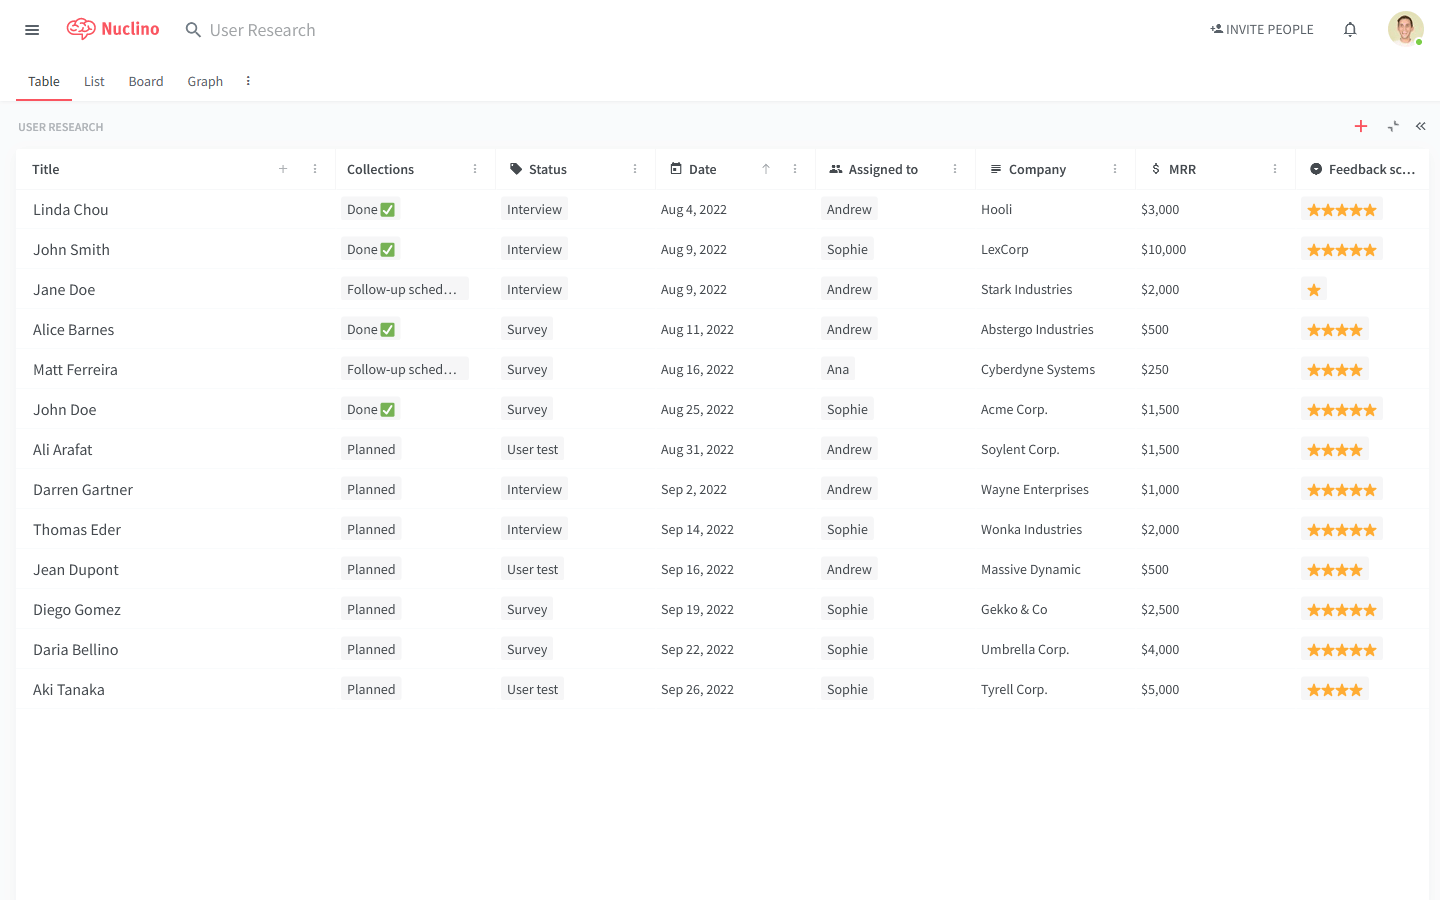Click Planned tag for Ali Arafat
Viewport: 1440px width, 900px height.
(371, 450)
